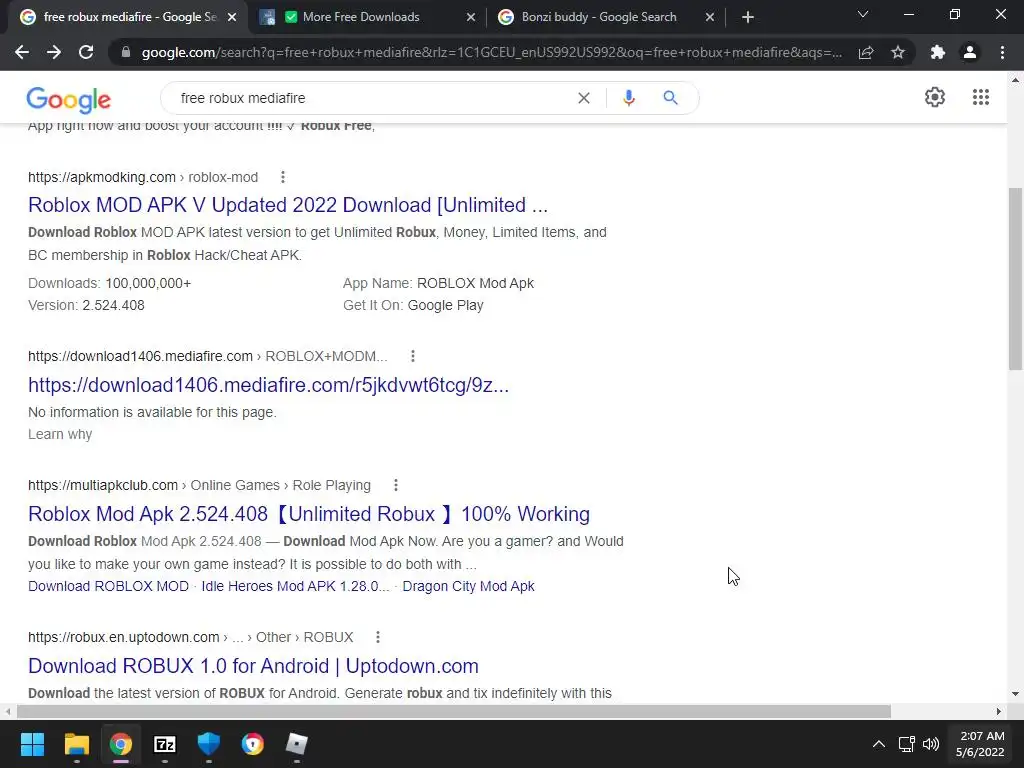Viewport: 1024px width, 768px height.
Task: Open options for apkmodking.com result
Action: tap(283, 177)
